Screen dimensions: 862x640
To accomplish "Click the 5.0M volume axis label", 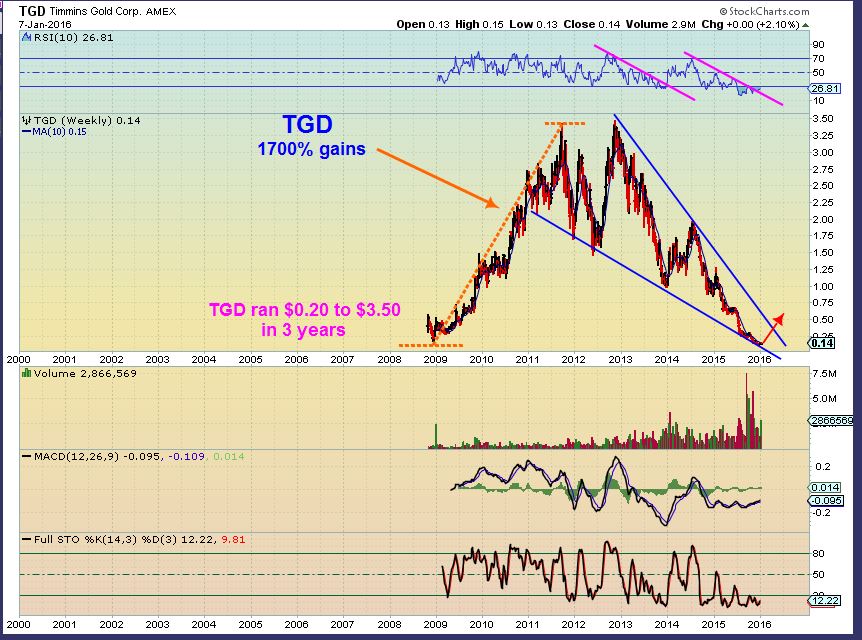I will 824,398.
